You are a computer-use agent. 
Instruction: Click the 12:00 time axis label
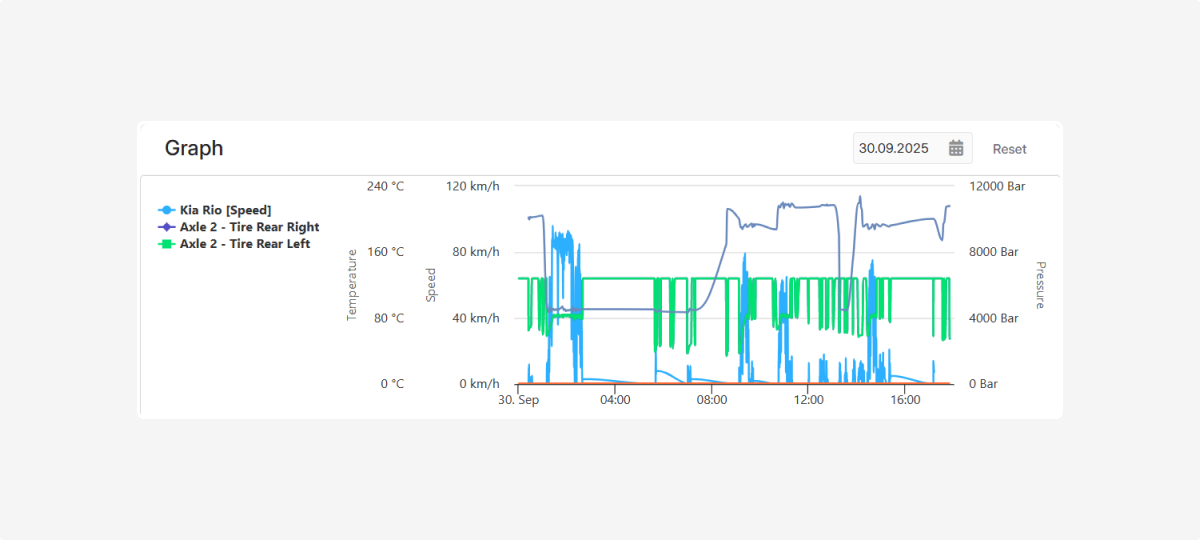[x=808, y=400]
